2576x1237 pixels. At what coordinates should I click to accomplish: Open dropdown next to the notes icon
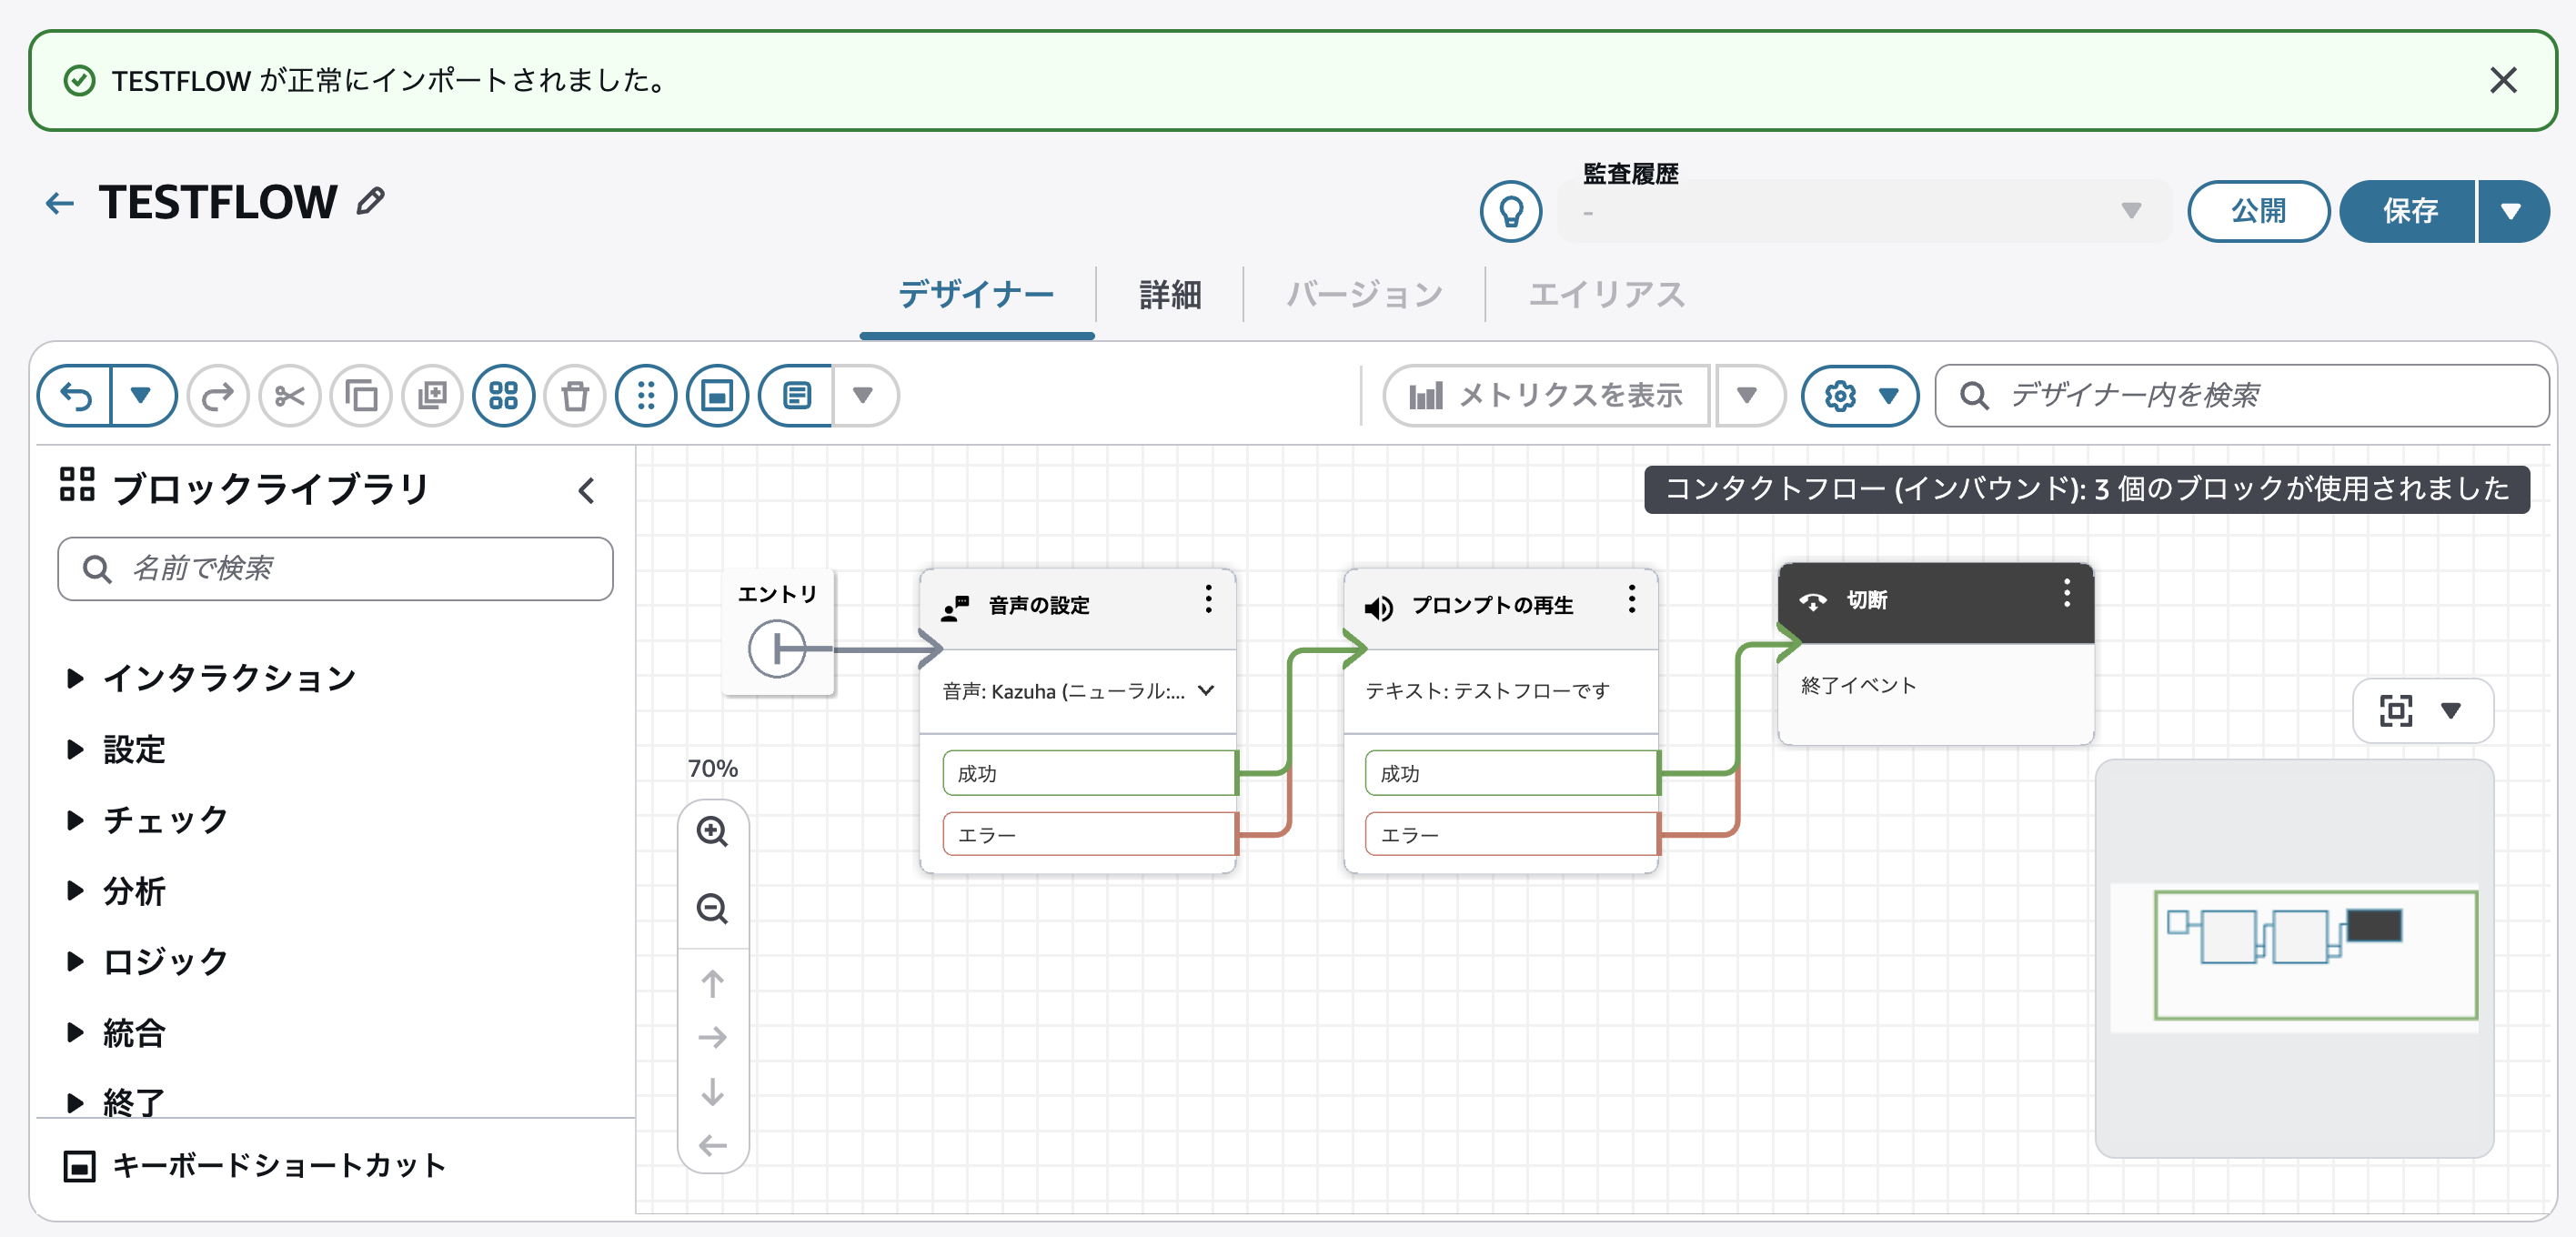pos(864,396)
